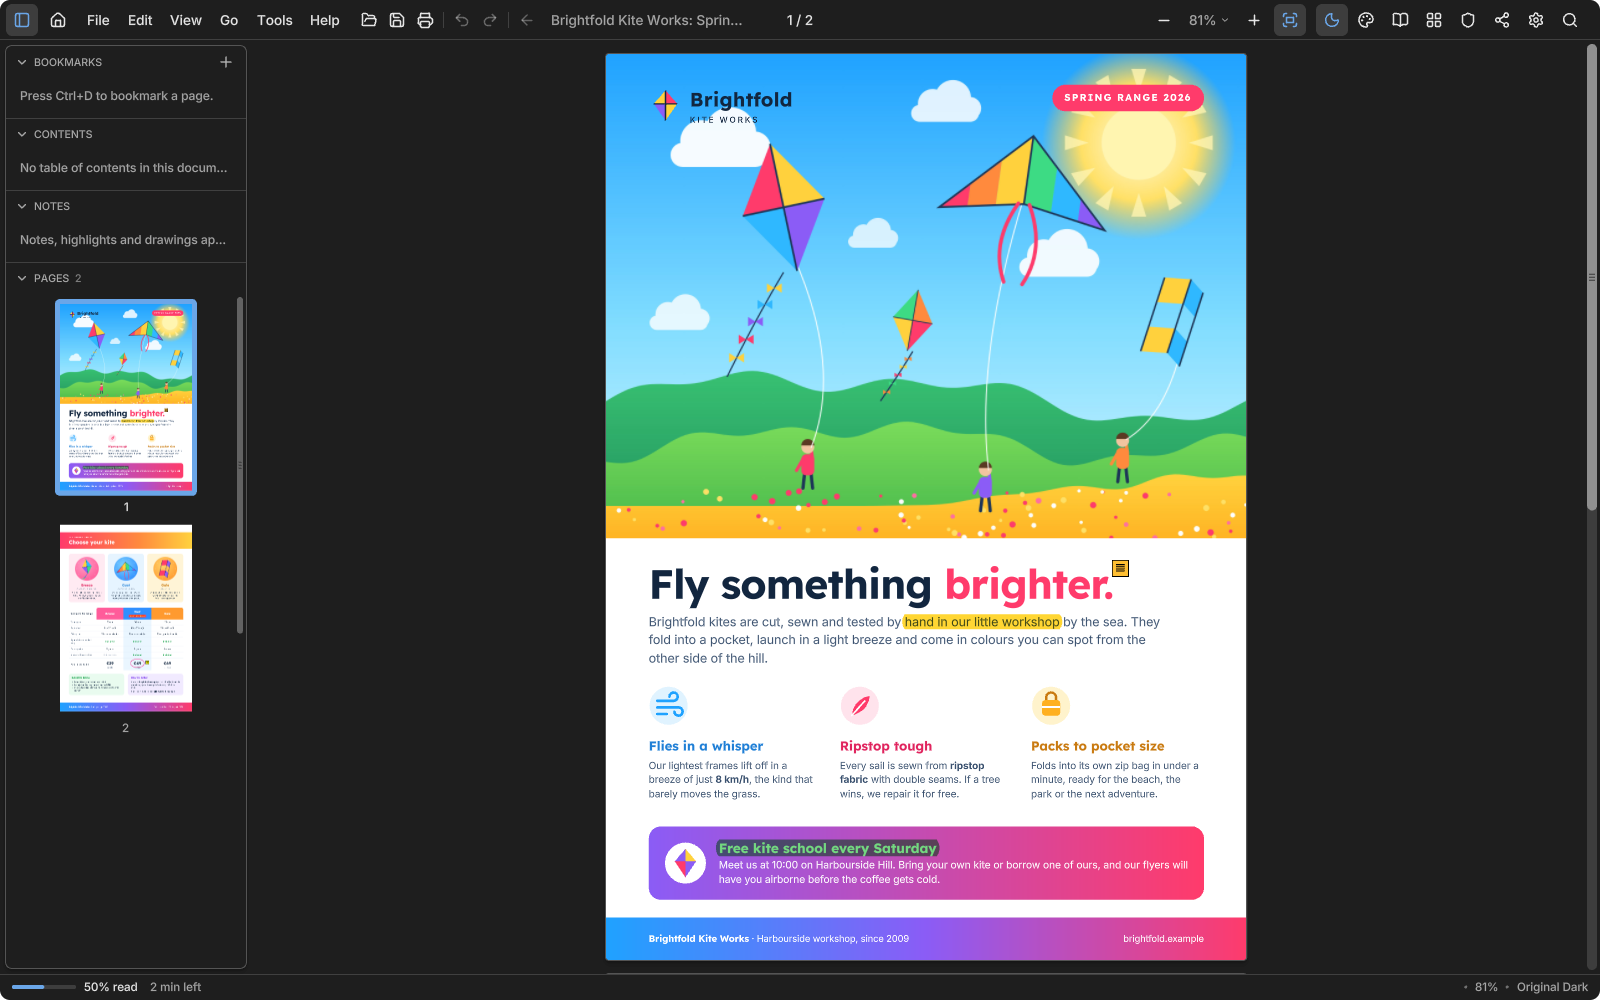This screenshot has height=1000, width=1600.
Task: Open the Edit menu
Action: pyautogui.click(x=140, y=20)
